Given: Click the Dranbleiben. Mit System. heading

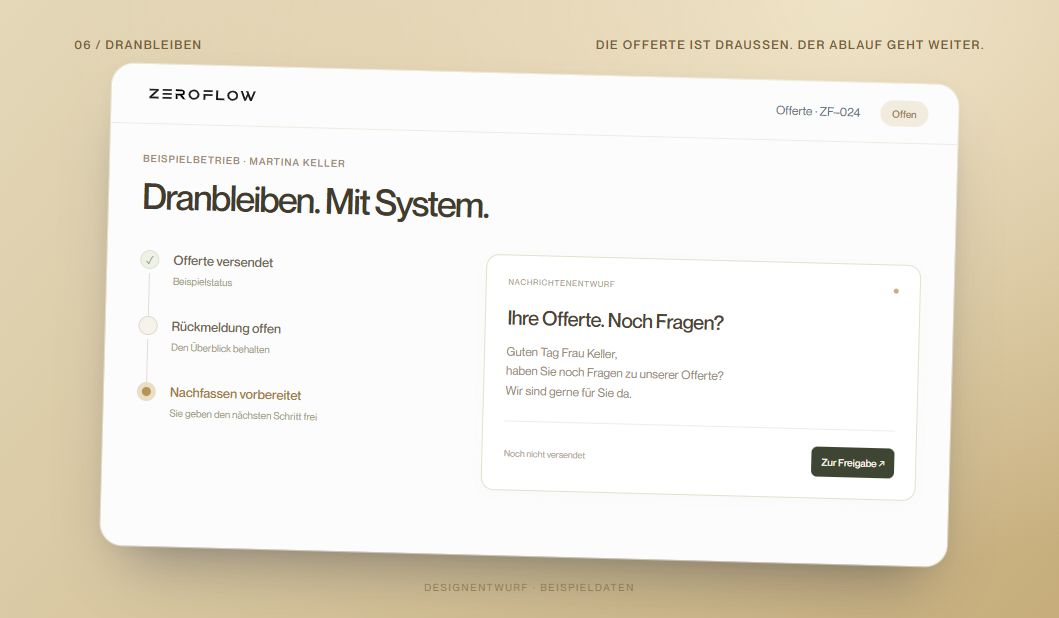Looking at the screenshot, I should [315, 201].
